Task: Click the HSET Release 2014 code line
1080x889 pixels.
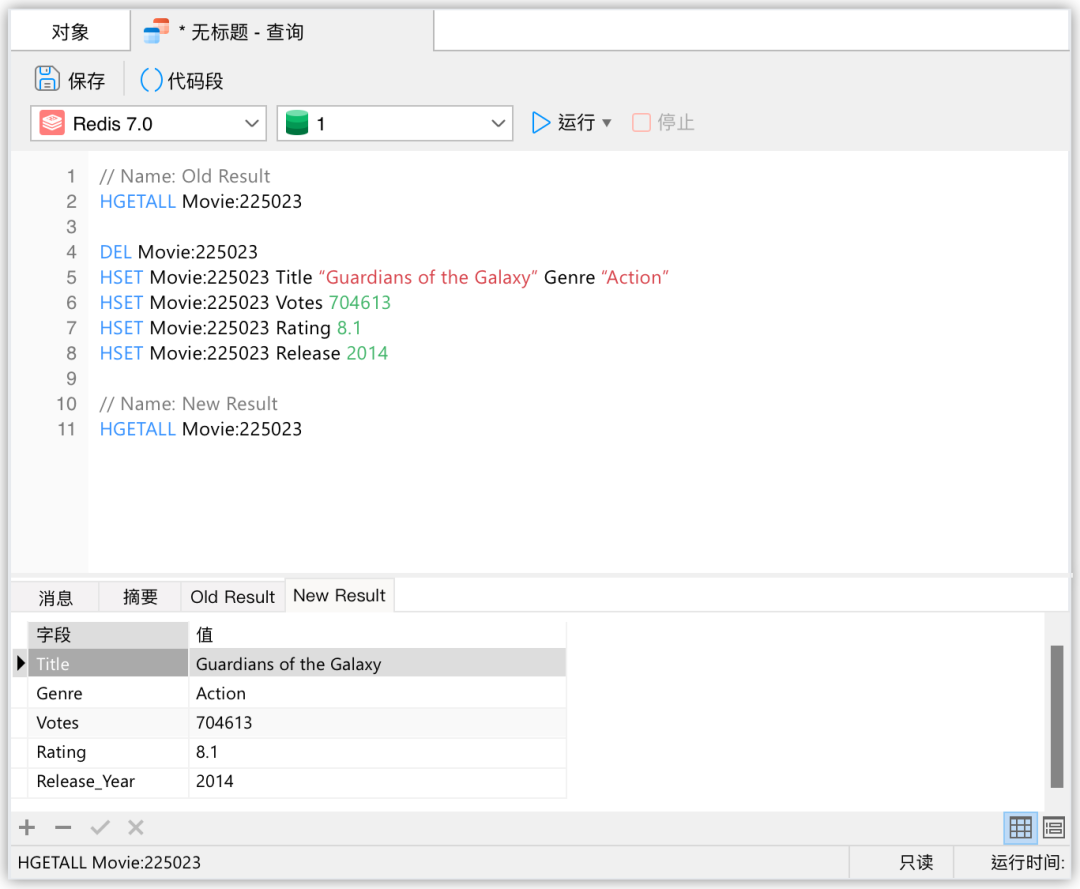Action: [x=244, y=353]
